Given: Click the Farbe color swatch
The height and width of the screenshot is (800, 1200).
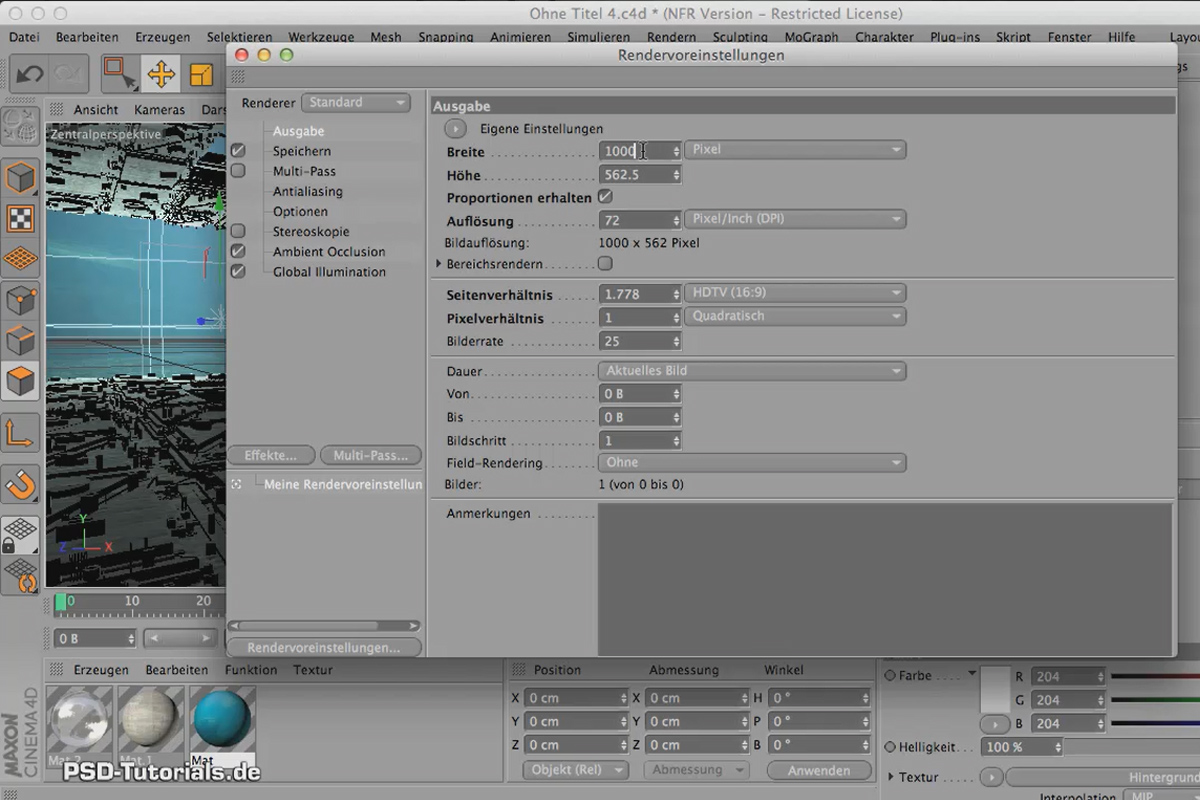Looking at the screenshot, I should pos(995,688).
